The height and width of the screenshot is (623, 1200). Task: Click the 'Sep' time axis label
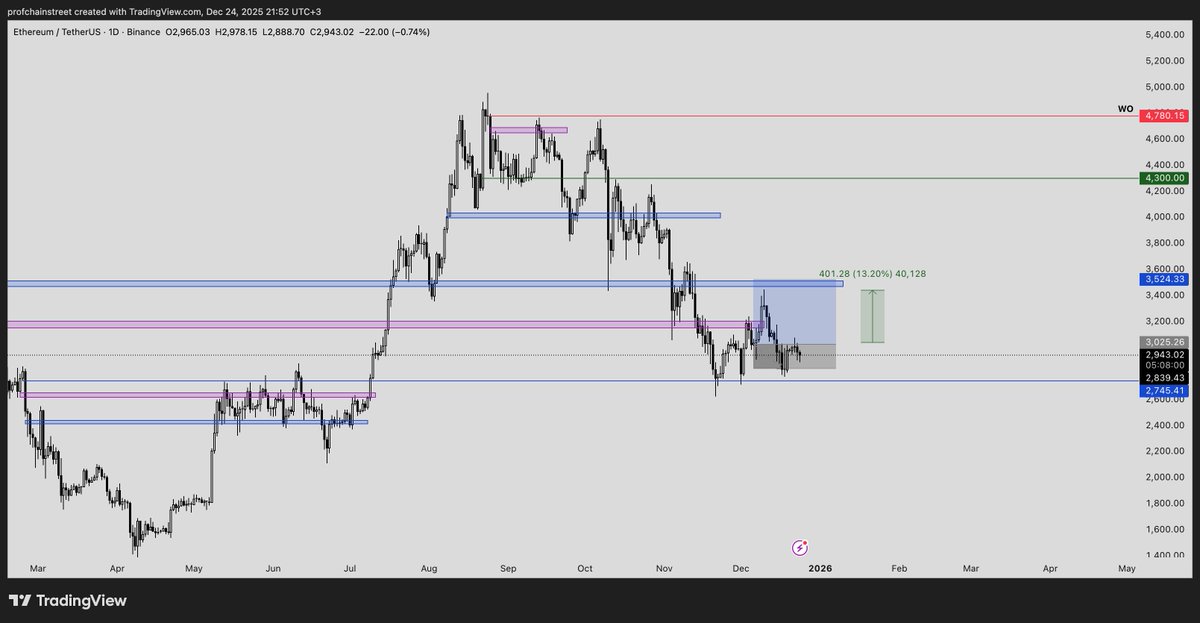coord(508,568)
